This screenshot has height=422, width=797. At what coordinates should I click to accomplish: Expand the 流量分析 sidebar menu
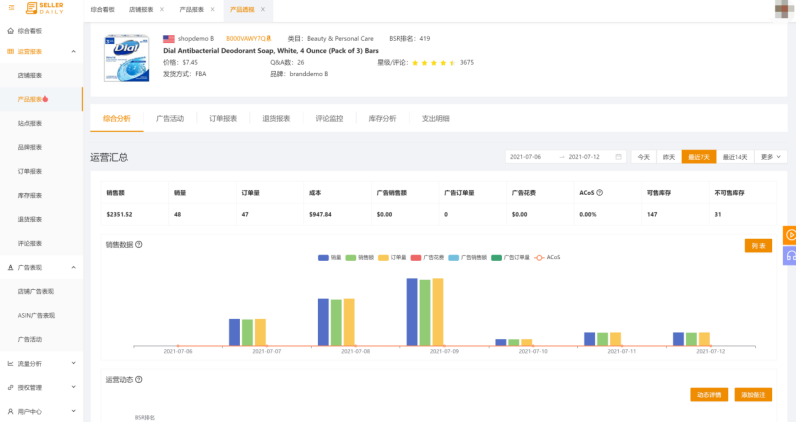pos(74,363)
